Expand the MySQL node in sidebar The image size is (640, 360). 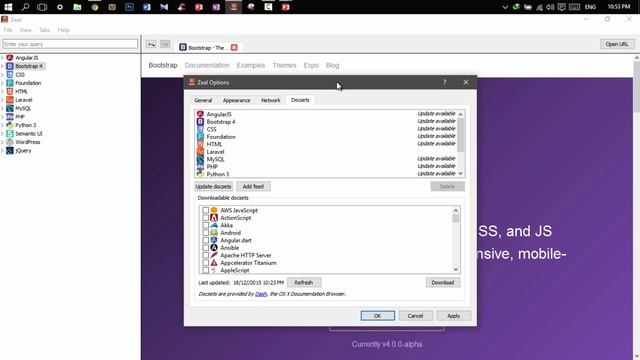(2, 109)
